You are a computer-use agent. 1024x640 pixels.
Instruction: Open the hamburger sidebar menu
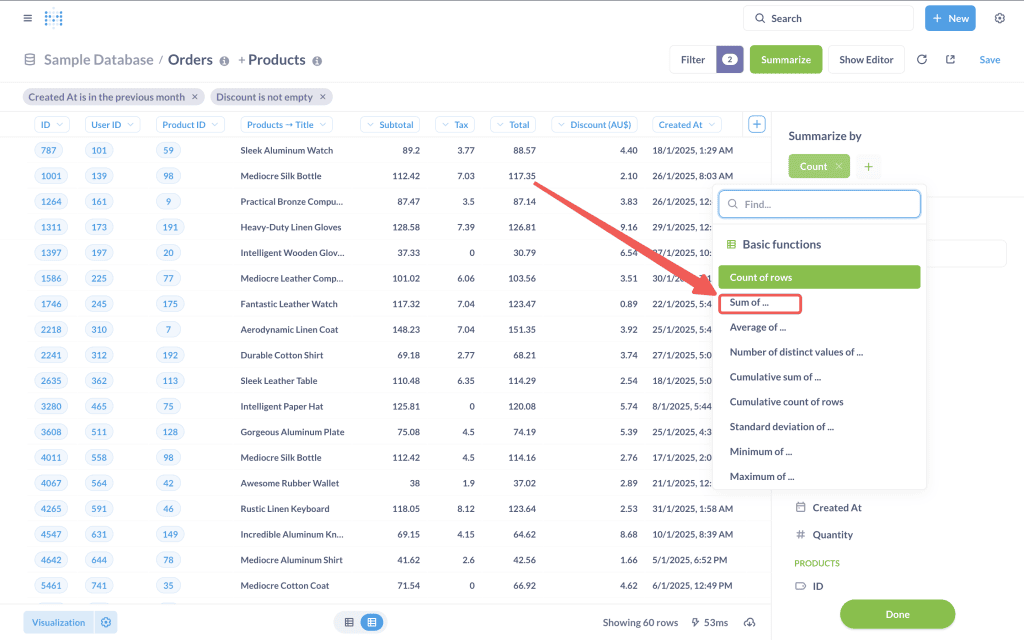27,18
